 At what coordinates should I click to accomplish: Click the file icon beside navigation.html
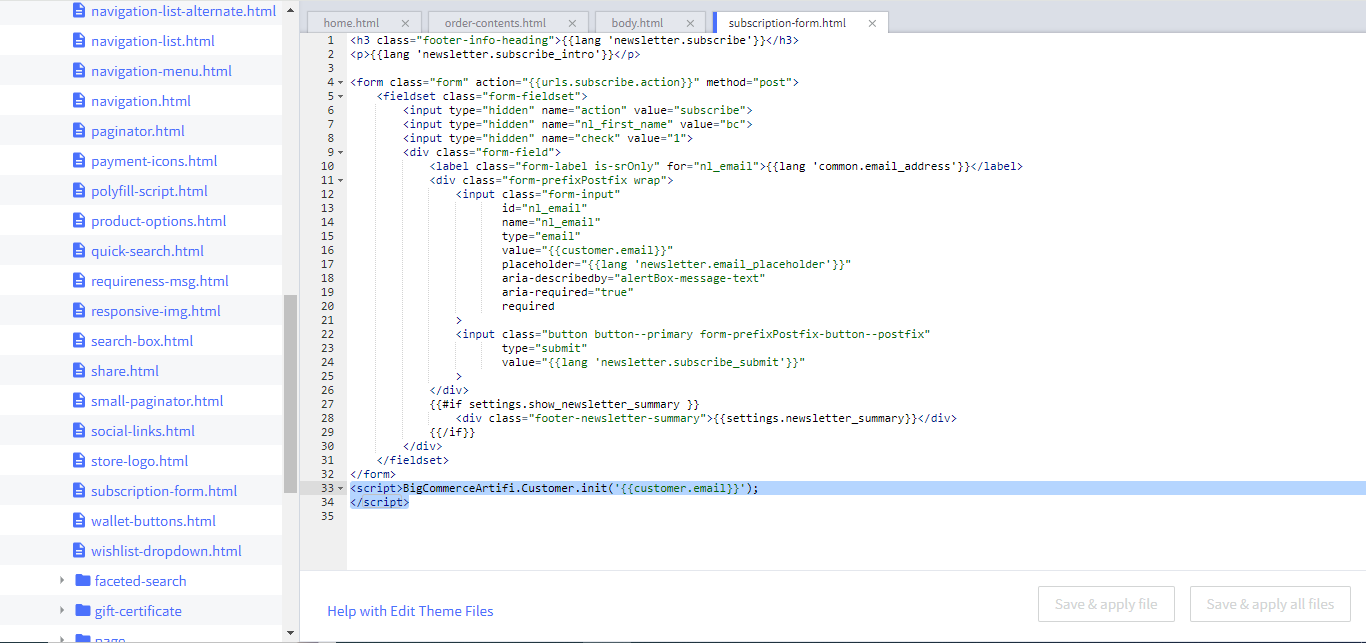[81, 101]
